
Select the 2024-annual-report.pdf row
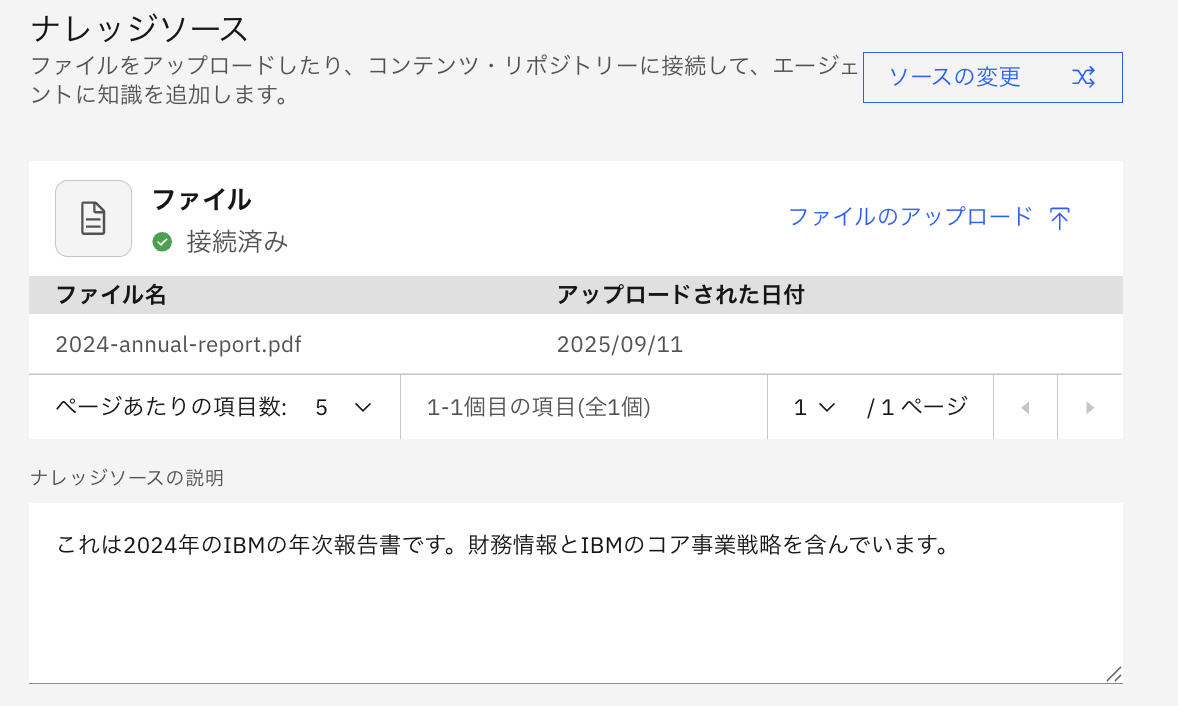[x=178, y=345]
